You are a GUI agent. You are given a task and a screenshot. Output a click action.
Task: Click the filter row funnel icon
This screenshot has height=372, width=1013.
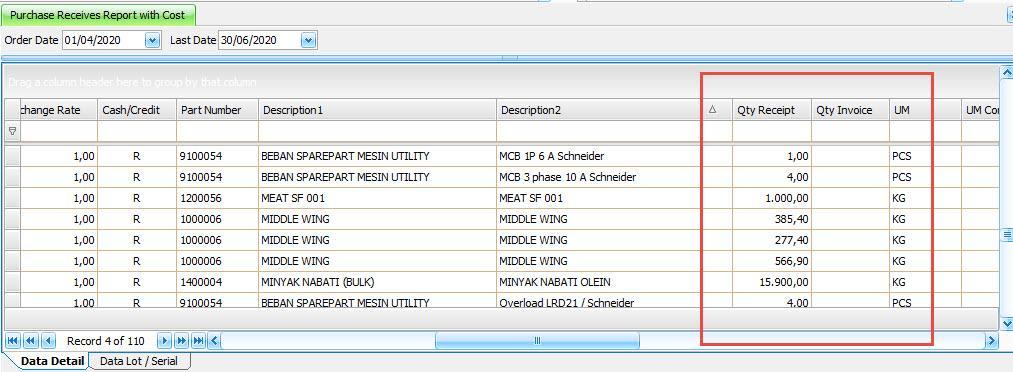pyautogui.click(x=12, y=131)
